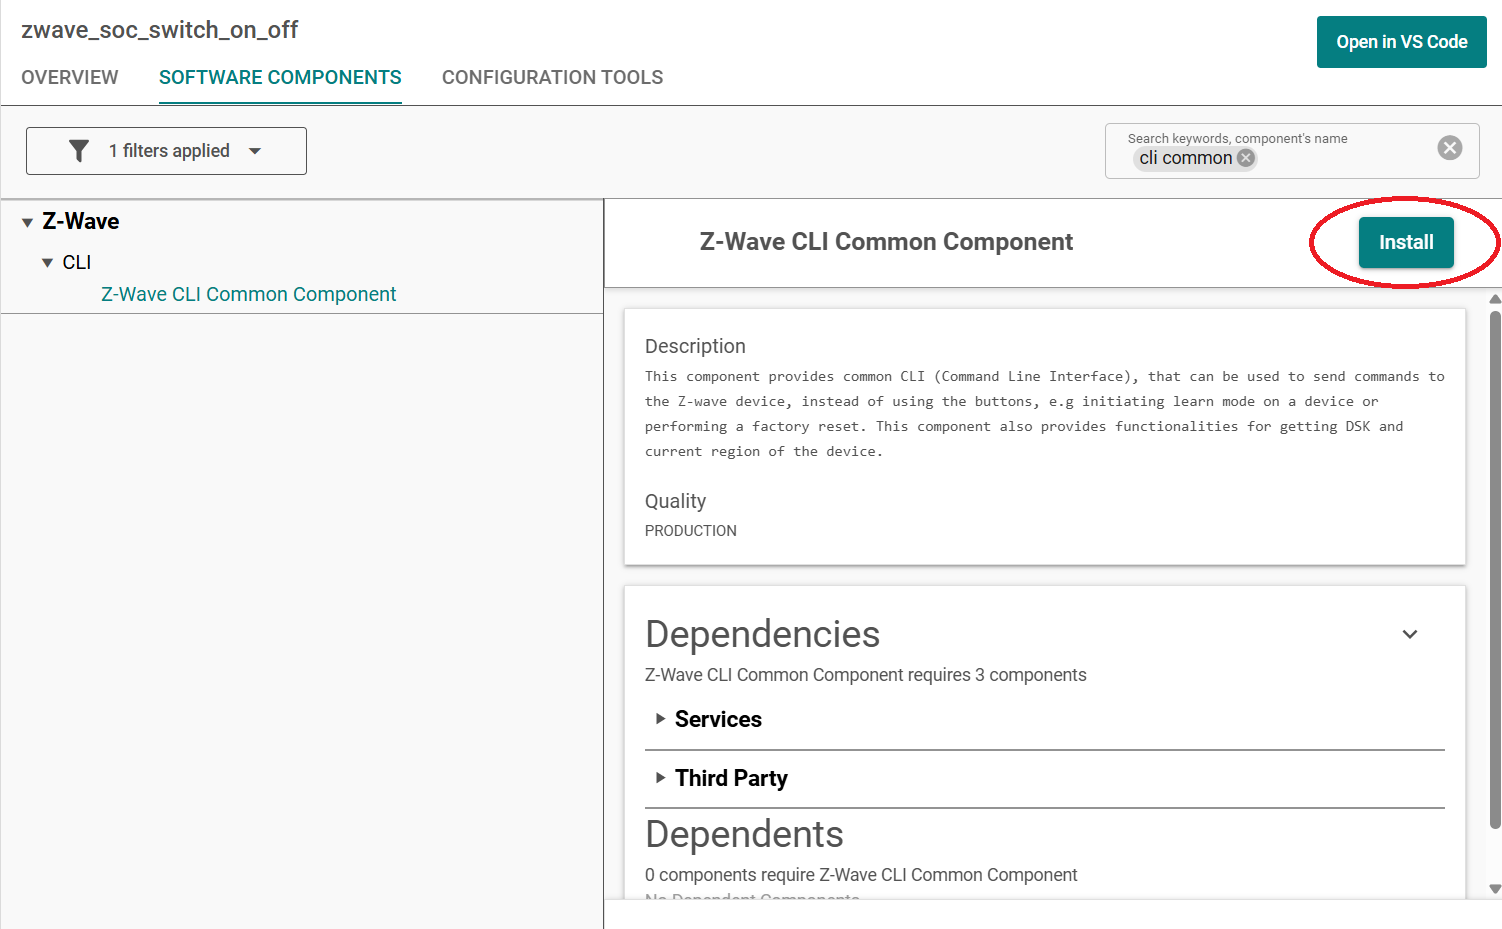Click the scrollbar down arrow in details pane
Viewport: 1502px width, 929px height.
[1495, 888]
